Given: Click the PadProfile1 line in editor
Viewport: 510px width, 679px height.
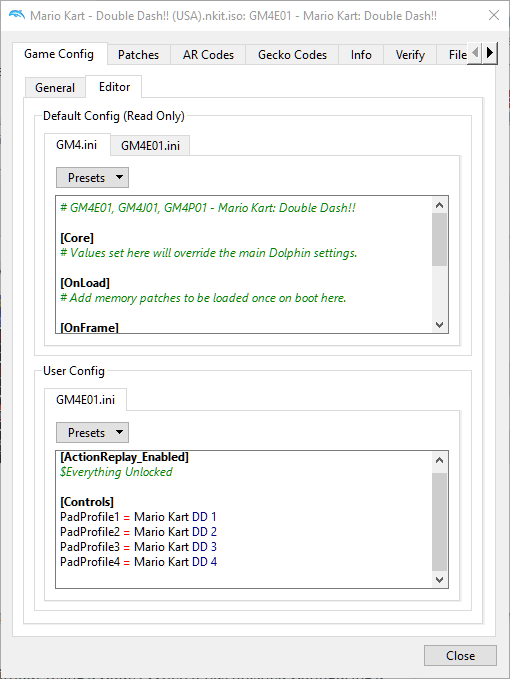Looking at the screenshot, I should (x=138, y=517).
